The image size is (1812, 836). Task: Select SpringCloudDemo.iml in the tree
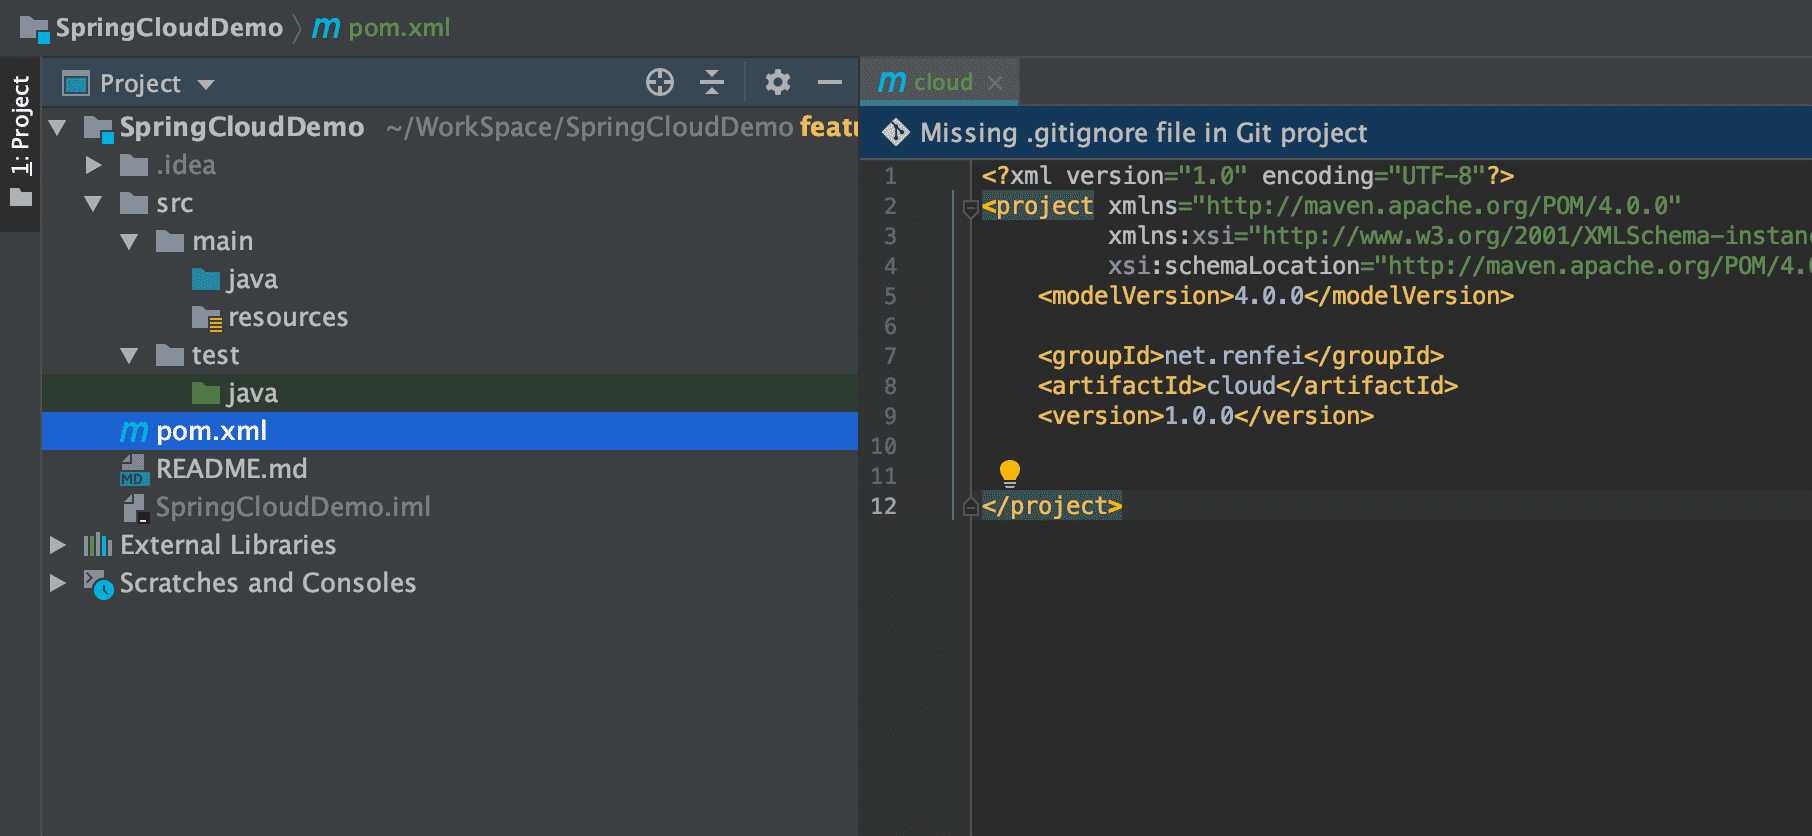tap(450, 507)
